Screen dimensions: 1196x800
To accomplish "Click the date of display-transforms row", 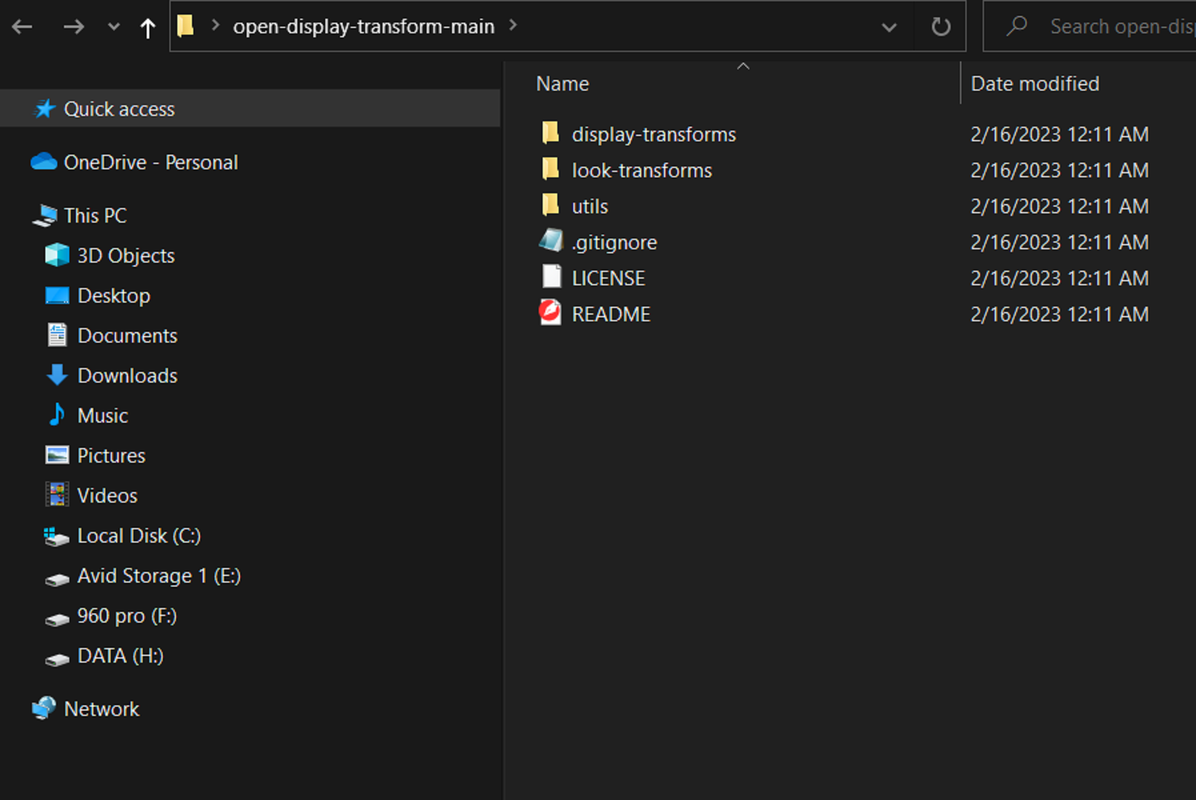I will click(x=1059, y=134).
